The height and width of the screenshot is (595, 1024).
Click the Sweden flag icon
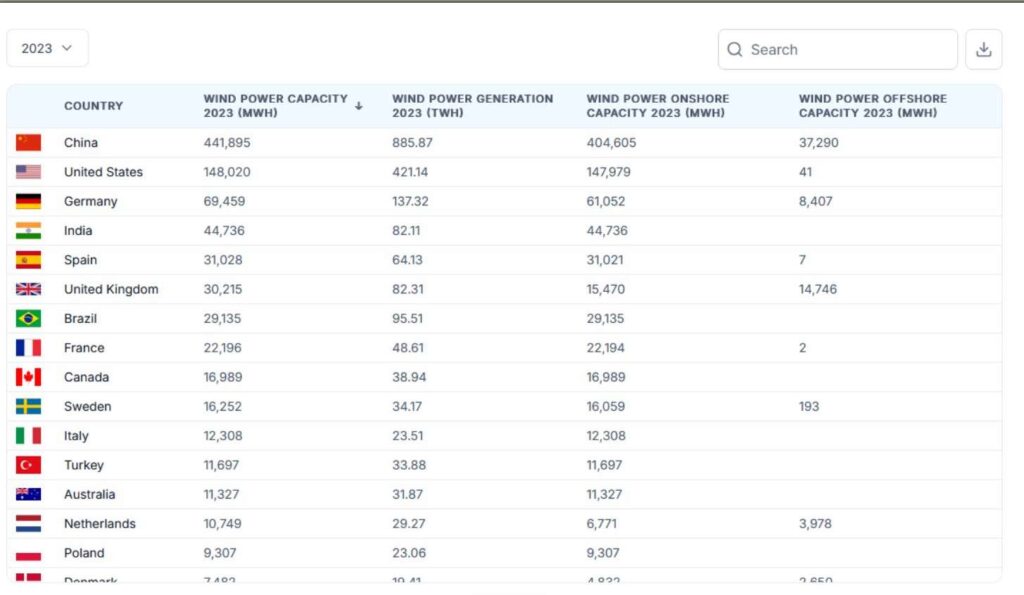point(28,406)
